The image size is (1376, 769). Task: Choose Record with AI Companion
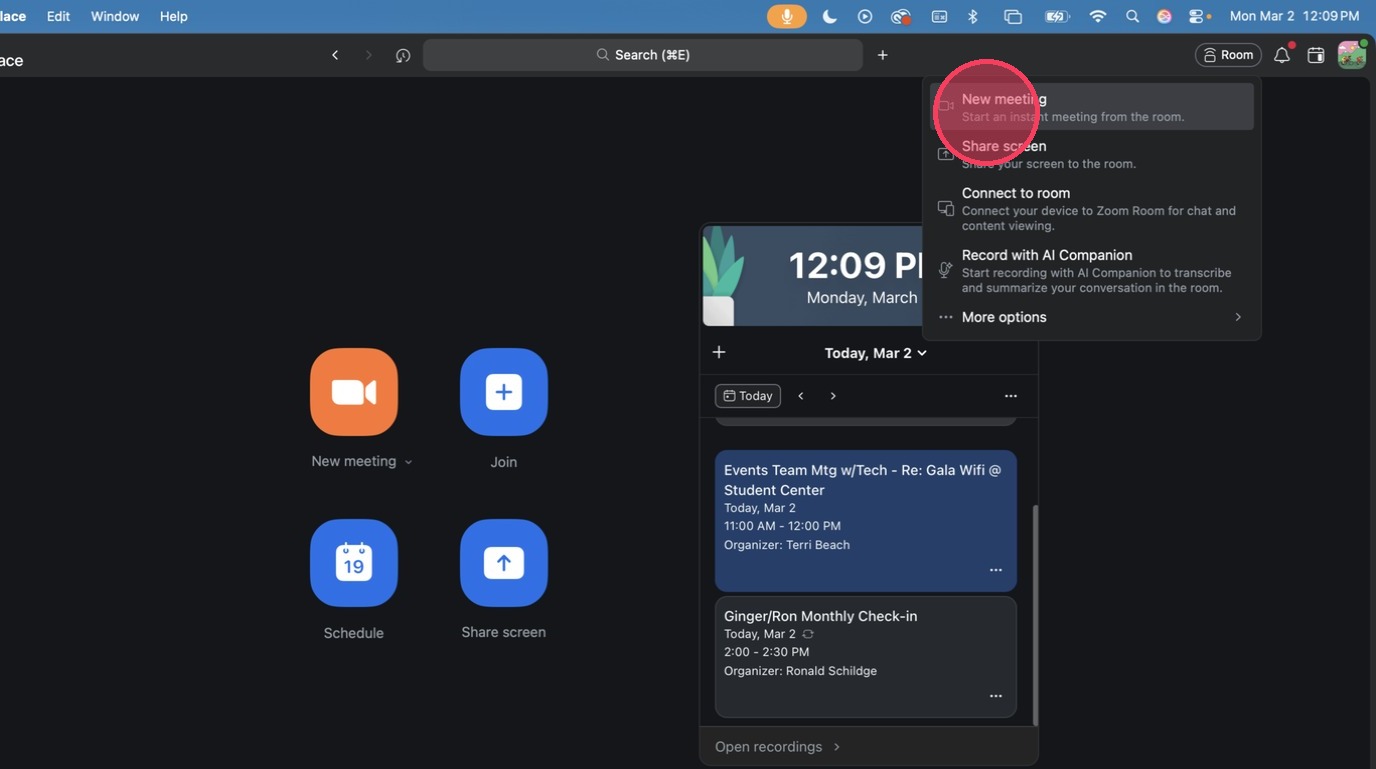[1091, 270]
